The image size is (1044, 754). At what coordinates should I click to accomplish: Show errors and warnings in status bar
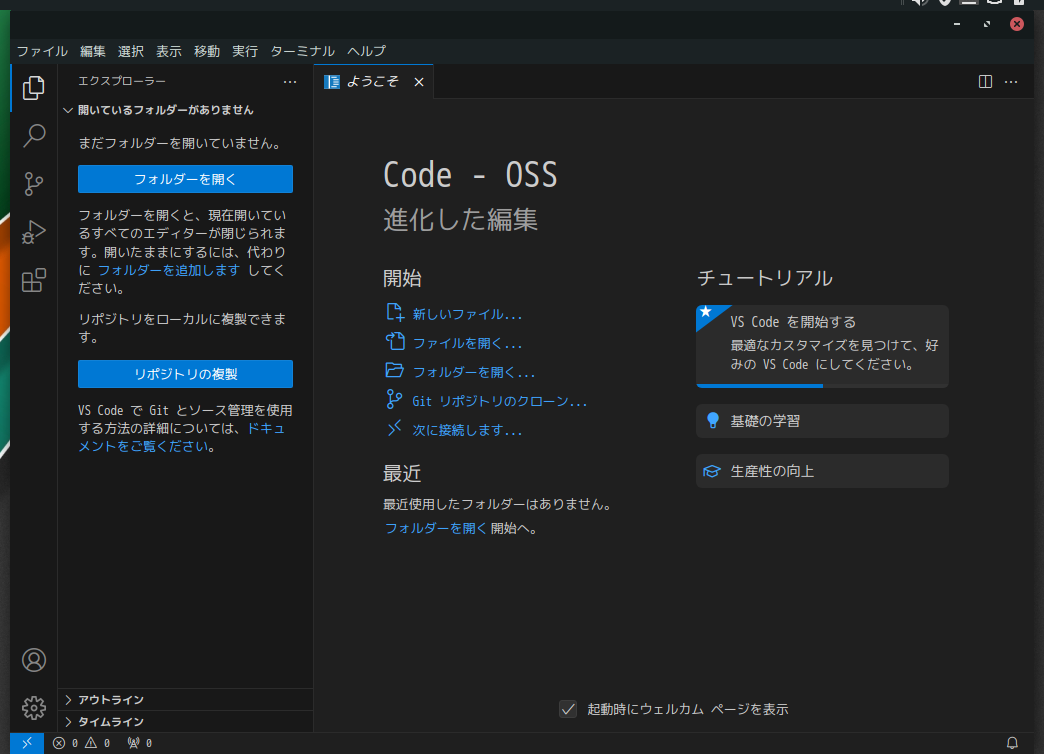(81, 743)
